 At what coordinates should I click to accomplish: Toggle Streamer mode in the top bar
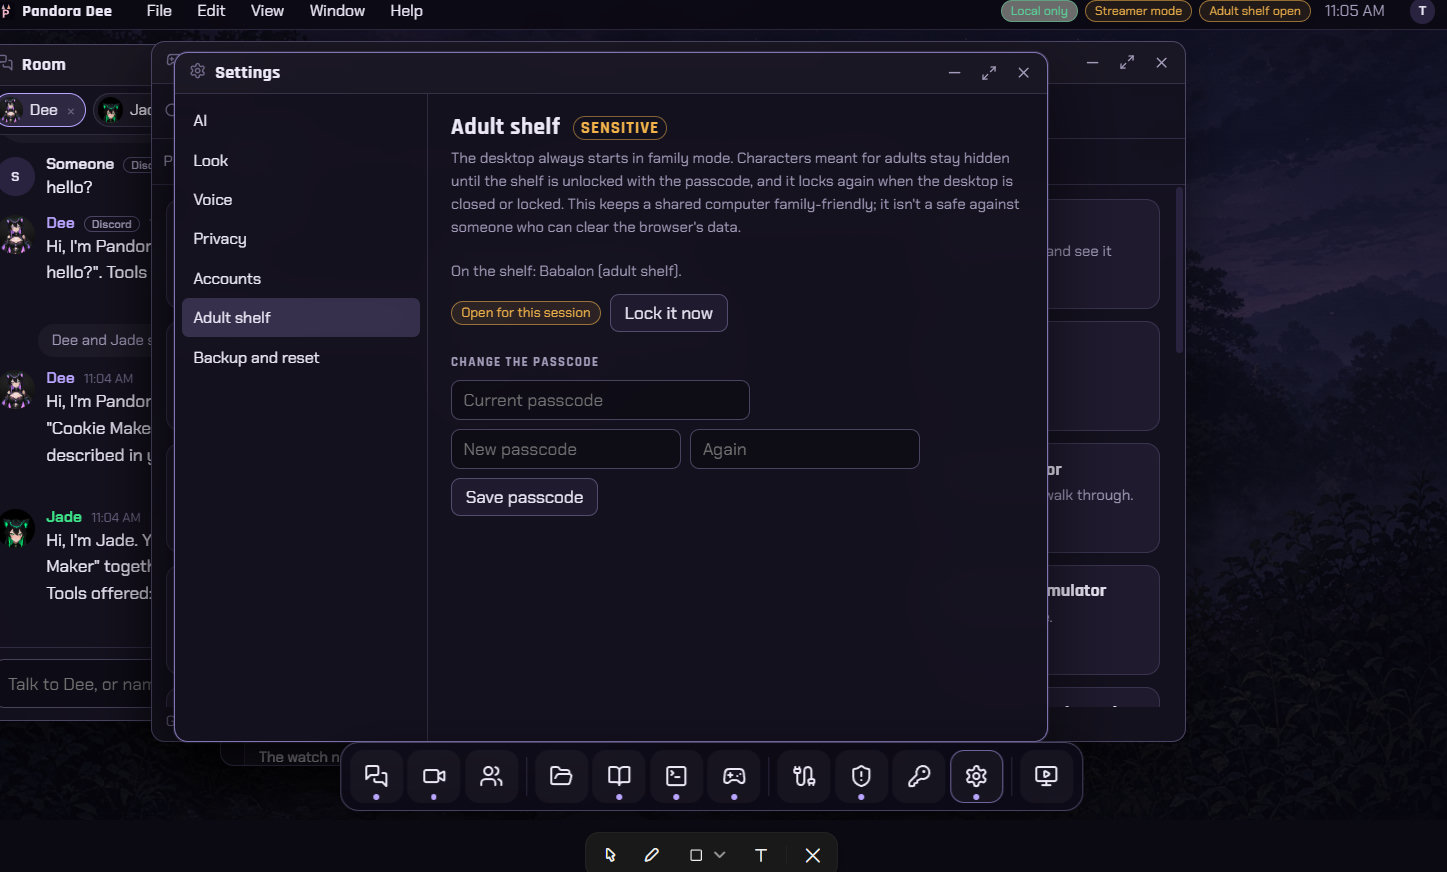1138,11
